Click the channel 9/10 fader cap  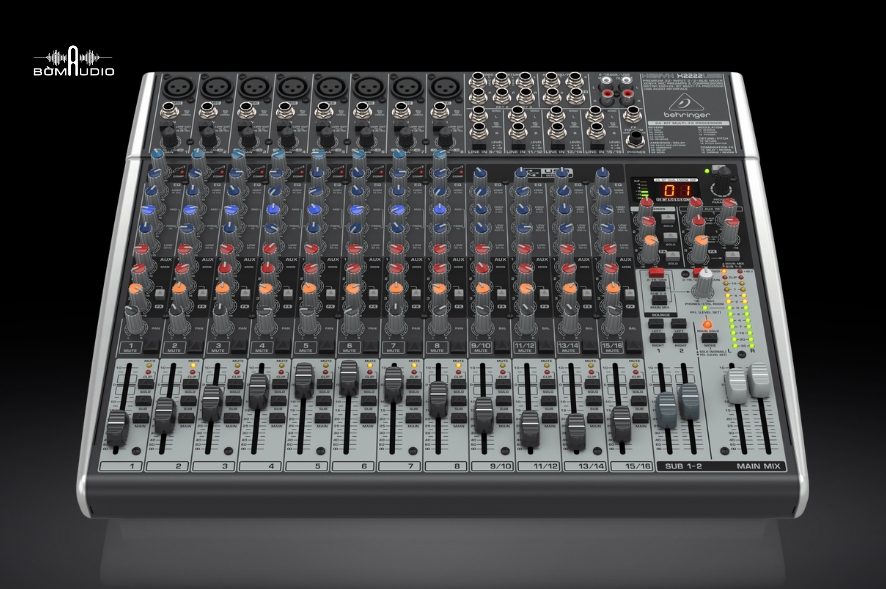coord(484,414)
